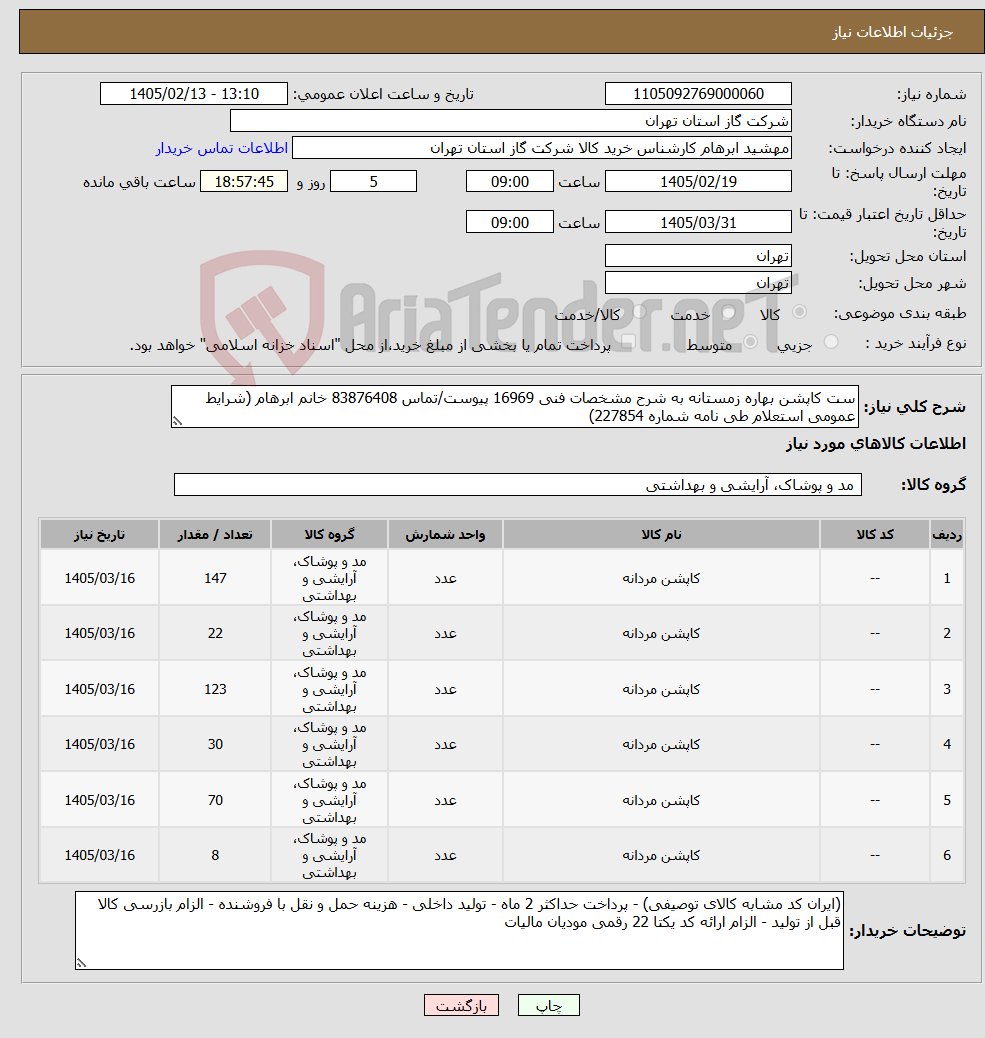Image resolution: width=985 pixels, height=1038 pixels.
Task: Click the general description text area
Action: pos(515,406)
